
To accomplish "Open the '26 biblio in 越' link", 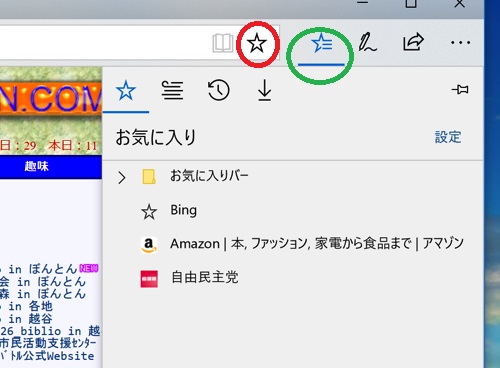I will click(50, 331).
